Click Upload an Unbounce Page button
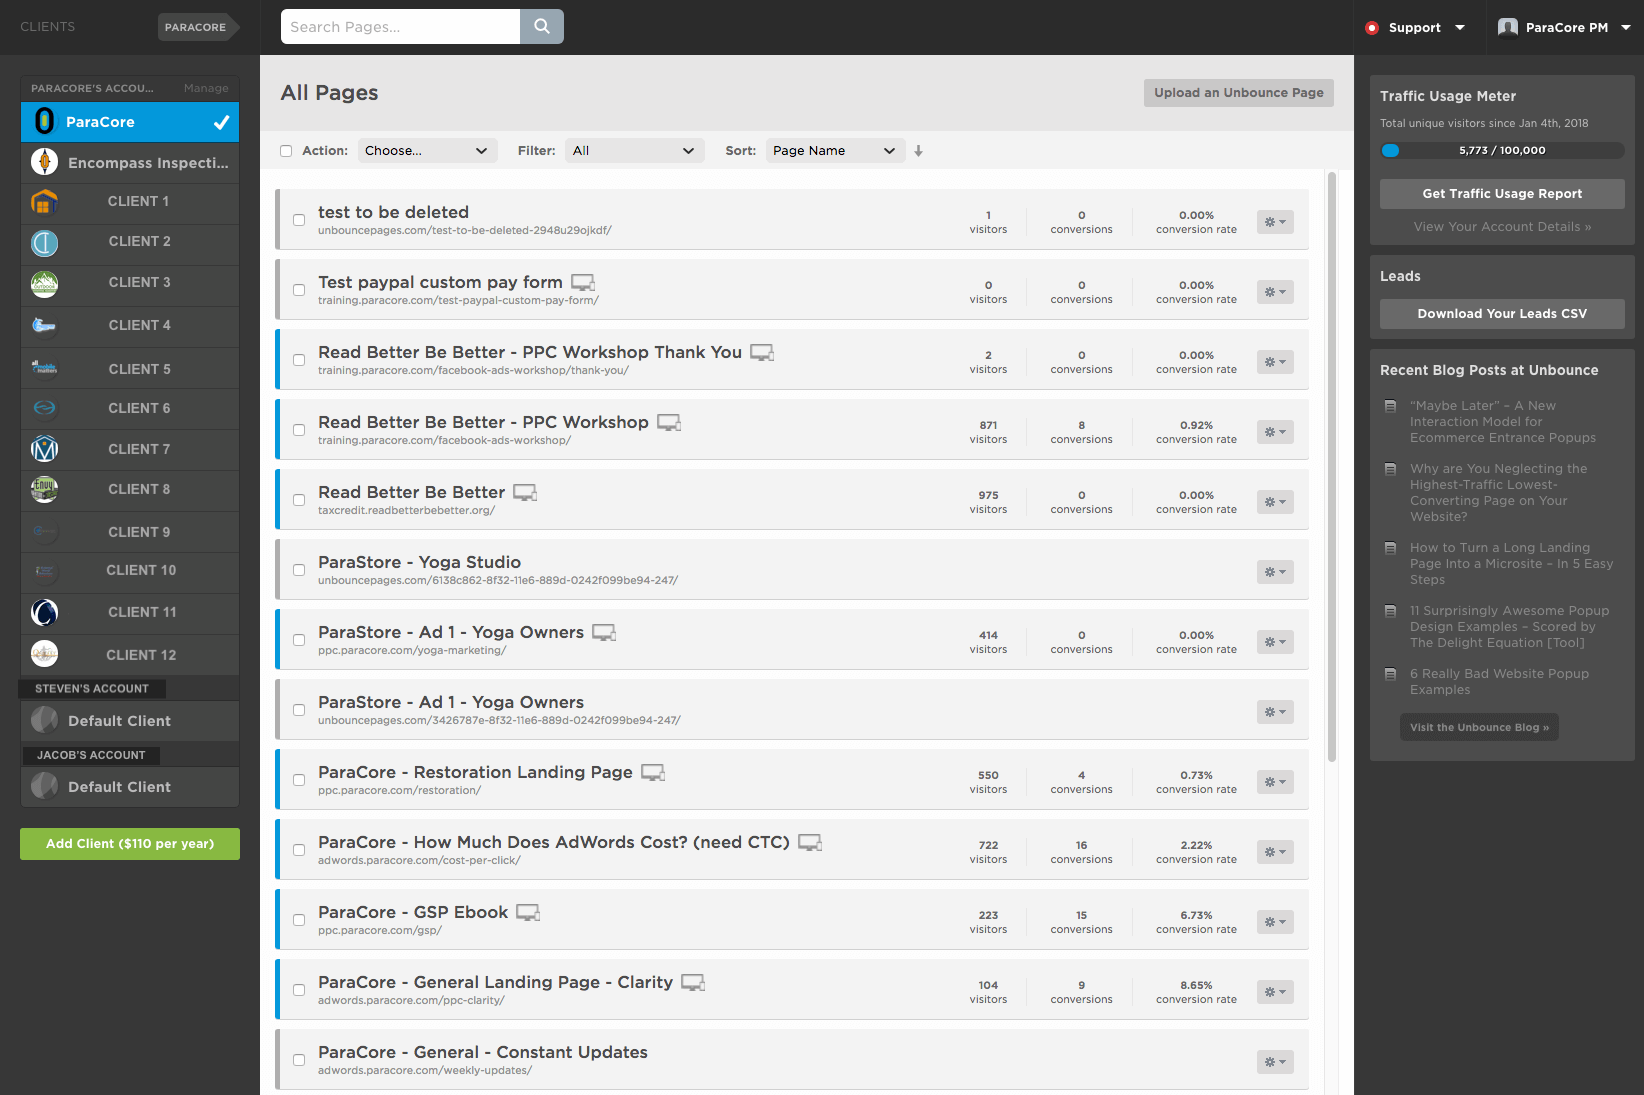Viewport: 1644px width, 1095px height. click(x=1238, y=93)
